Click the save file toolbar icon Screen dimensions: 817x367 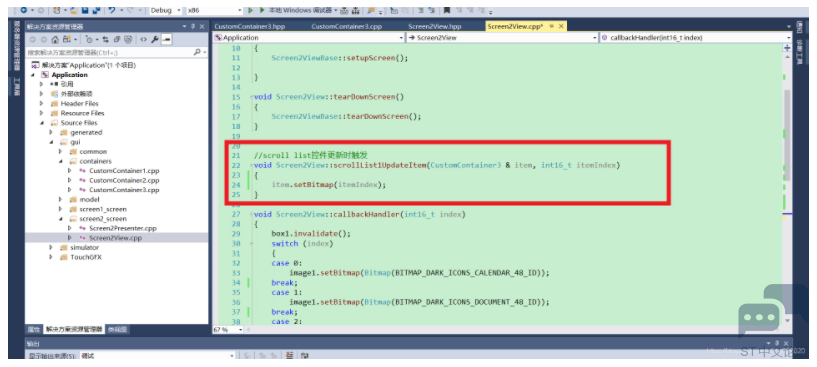85,10
